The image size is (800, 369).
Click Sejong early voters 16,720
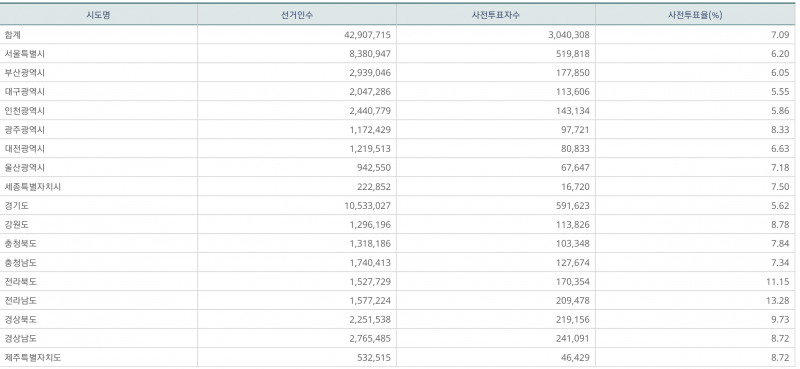pos(576,187)
